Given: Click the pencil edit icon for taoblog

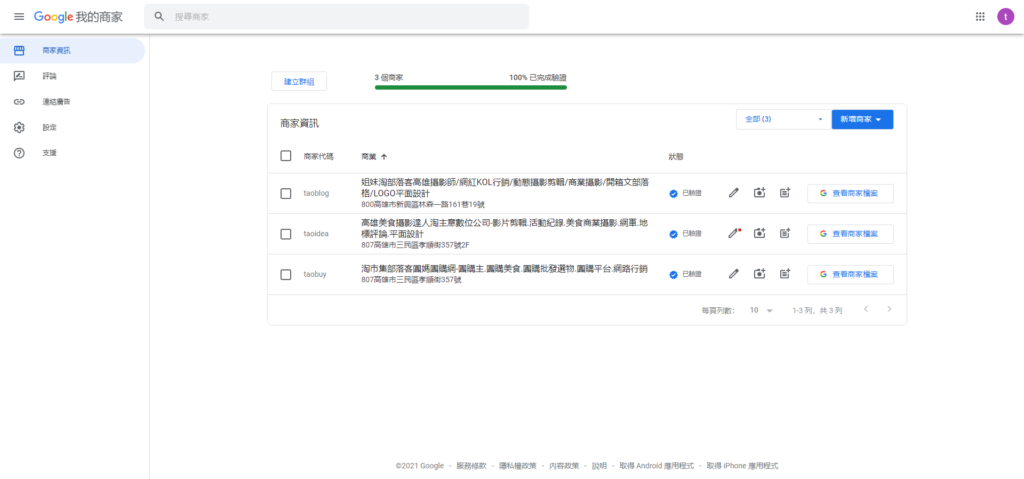Looking at the screenshot, I should point(733,193).
